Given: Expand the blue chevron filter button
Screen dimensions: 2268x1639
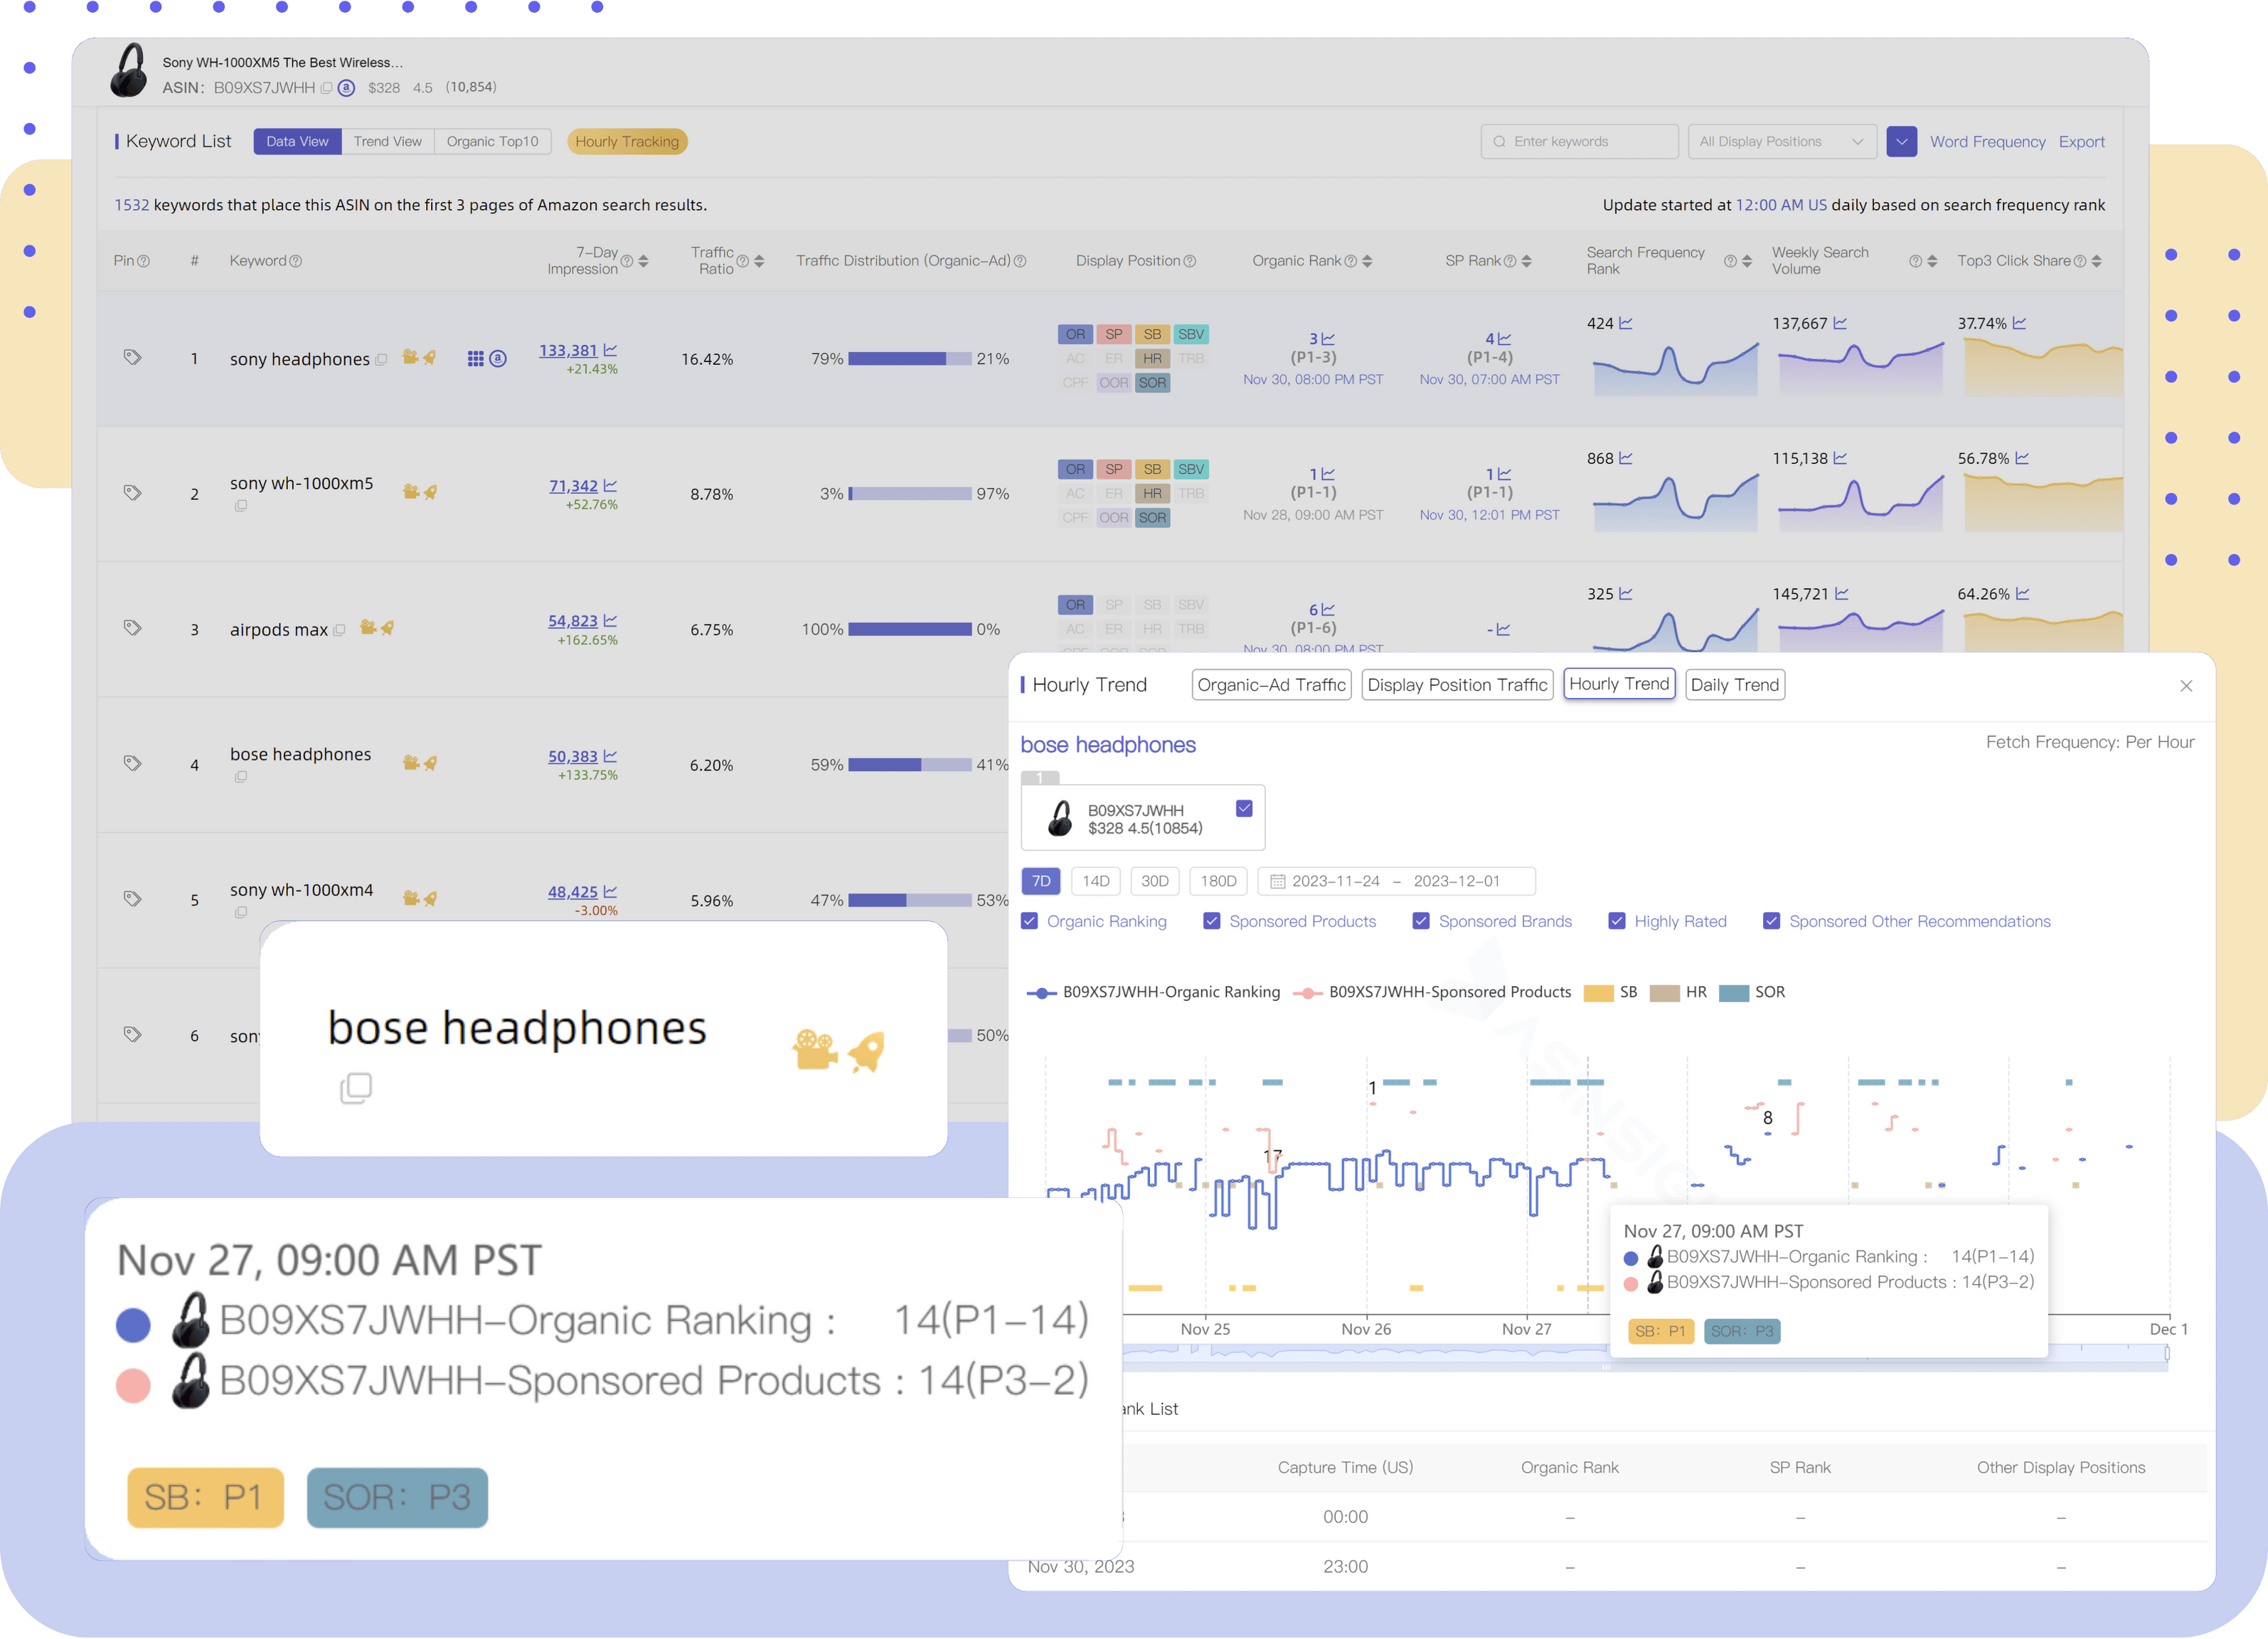Looking at the screenshot, I should tap(1901, 142).
